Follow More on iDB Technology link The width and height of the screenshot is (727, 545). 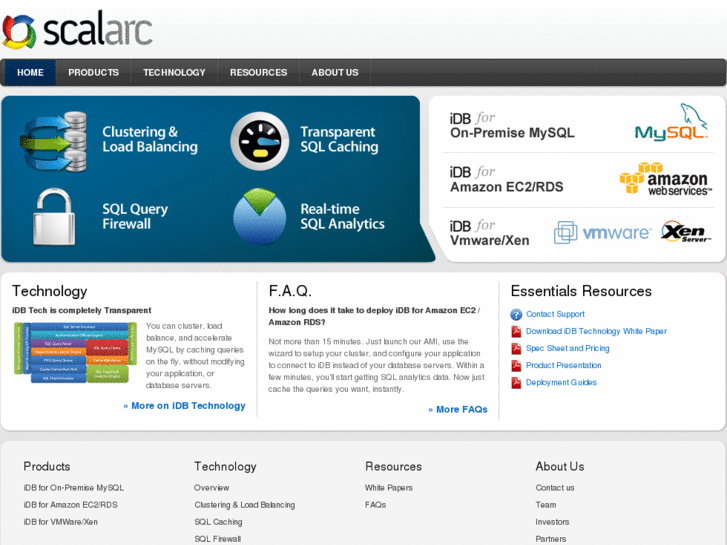pos(185,406)
